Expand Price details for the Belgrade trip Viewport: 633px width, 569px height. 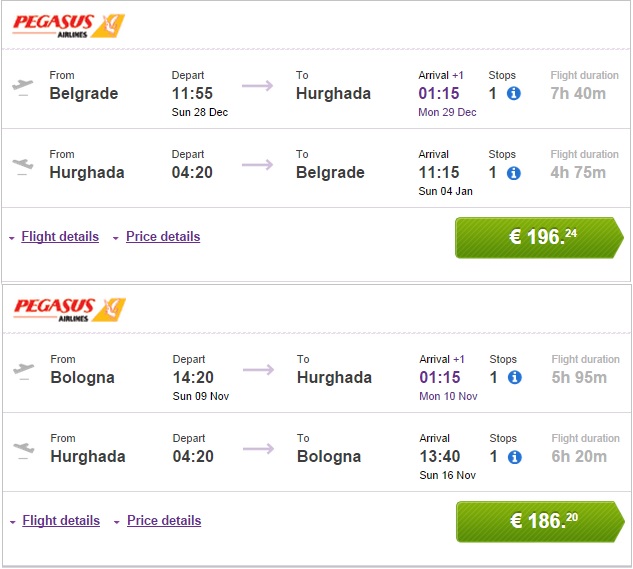tap(162, 237)
